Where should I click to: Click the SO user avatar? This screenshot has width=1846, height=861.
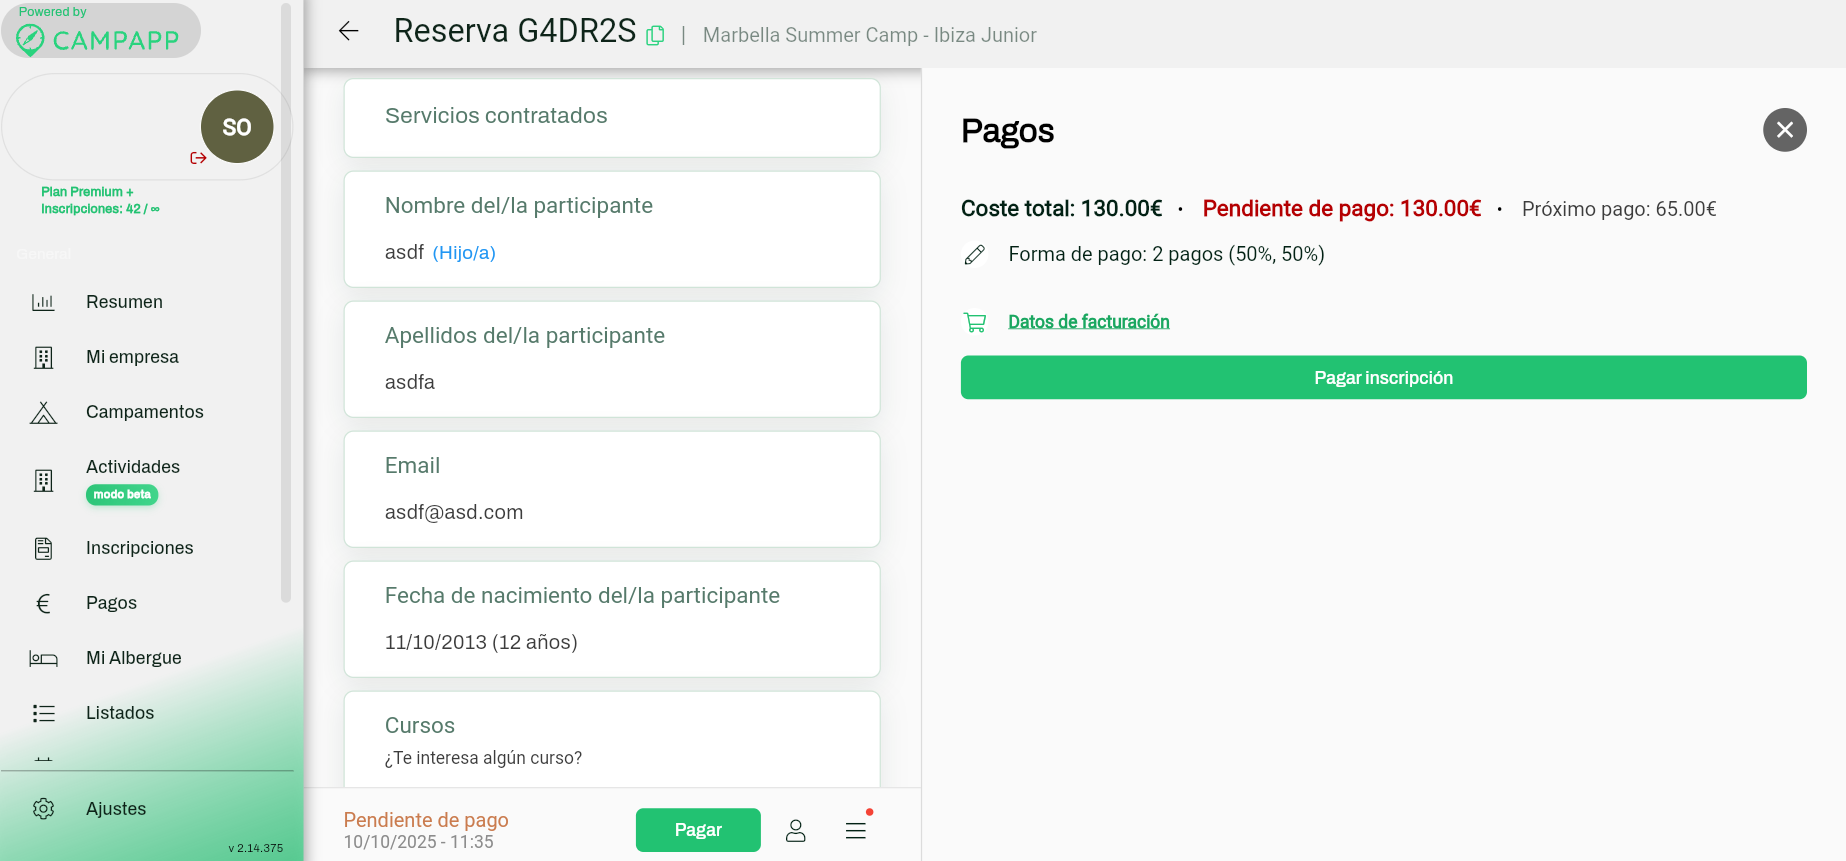pos(237,127)
